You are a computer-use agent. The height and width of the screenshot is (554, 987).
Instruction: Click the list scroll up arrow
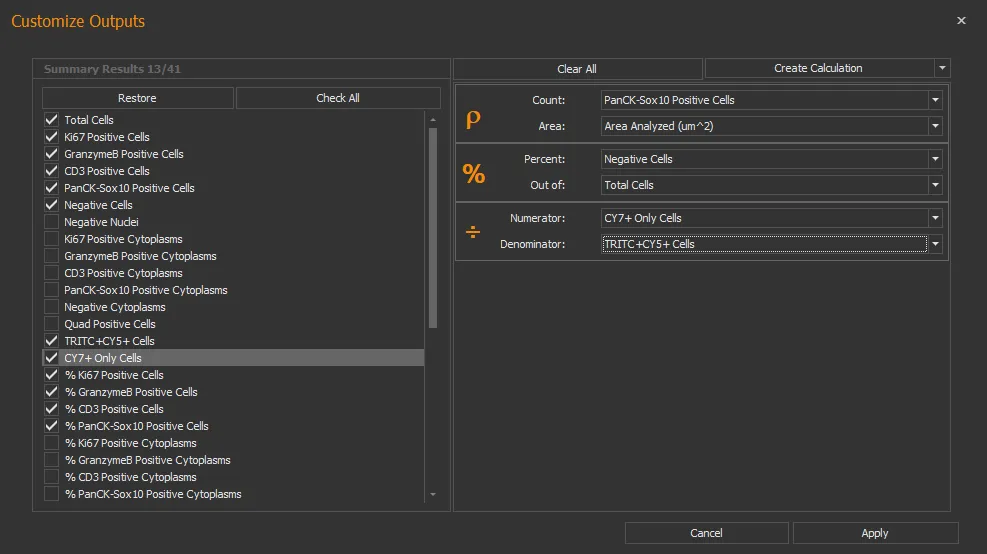(433, 120)
